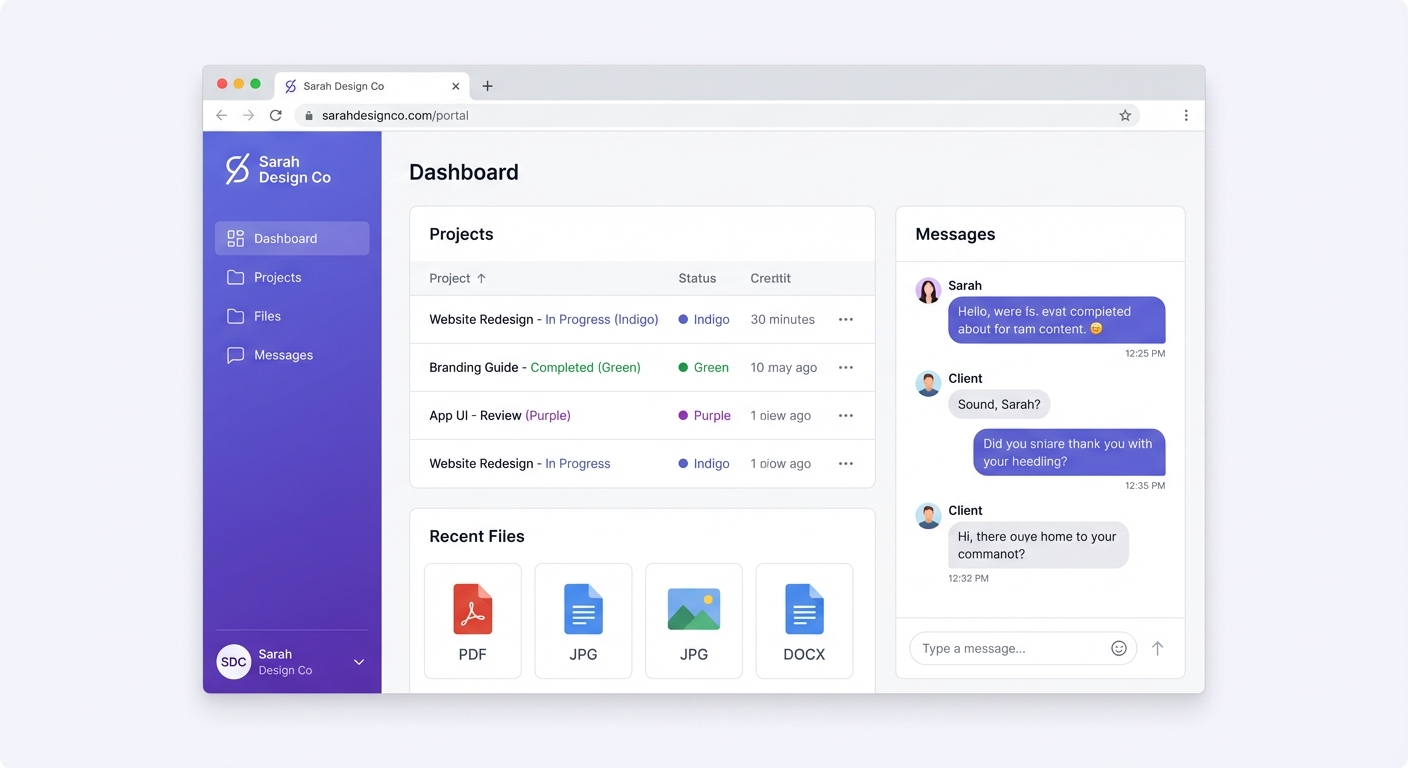The width and height of the screenshot is (1408, 768).
Task: Click the green status dot for Branding Guide
Action: (x=683, y=367)
